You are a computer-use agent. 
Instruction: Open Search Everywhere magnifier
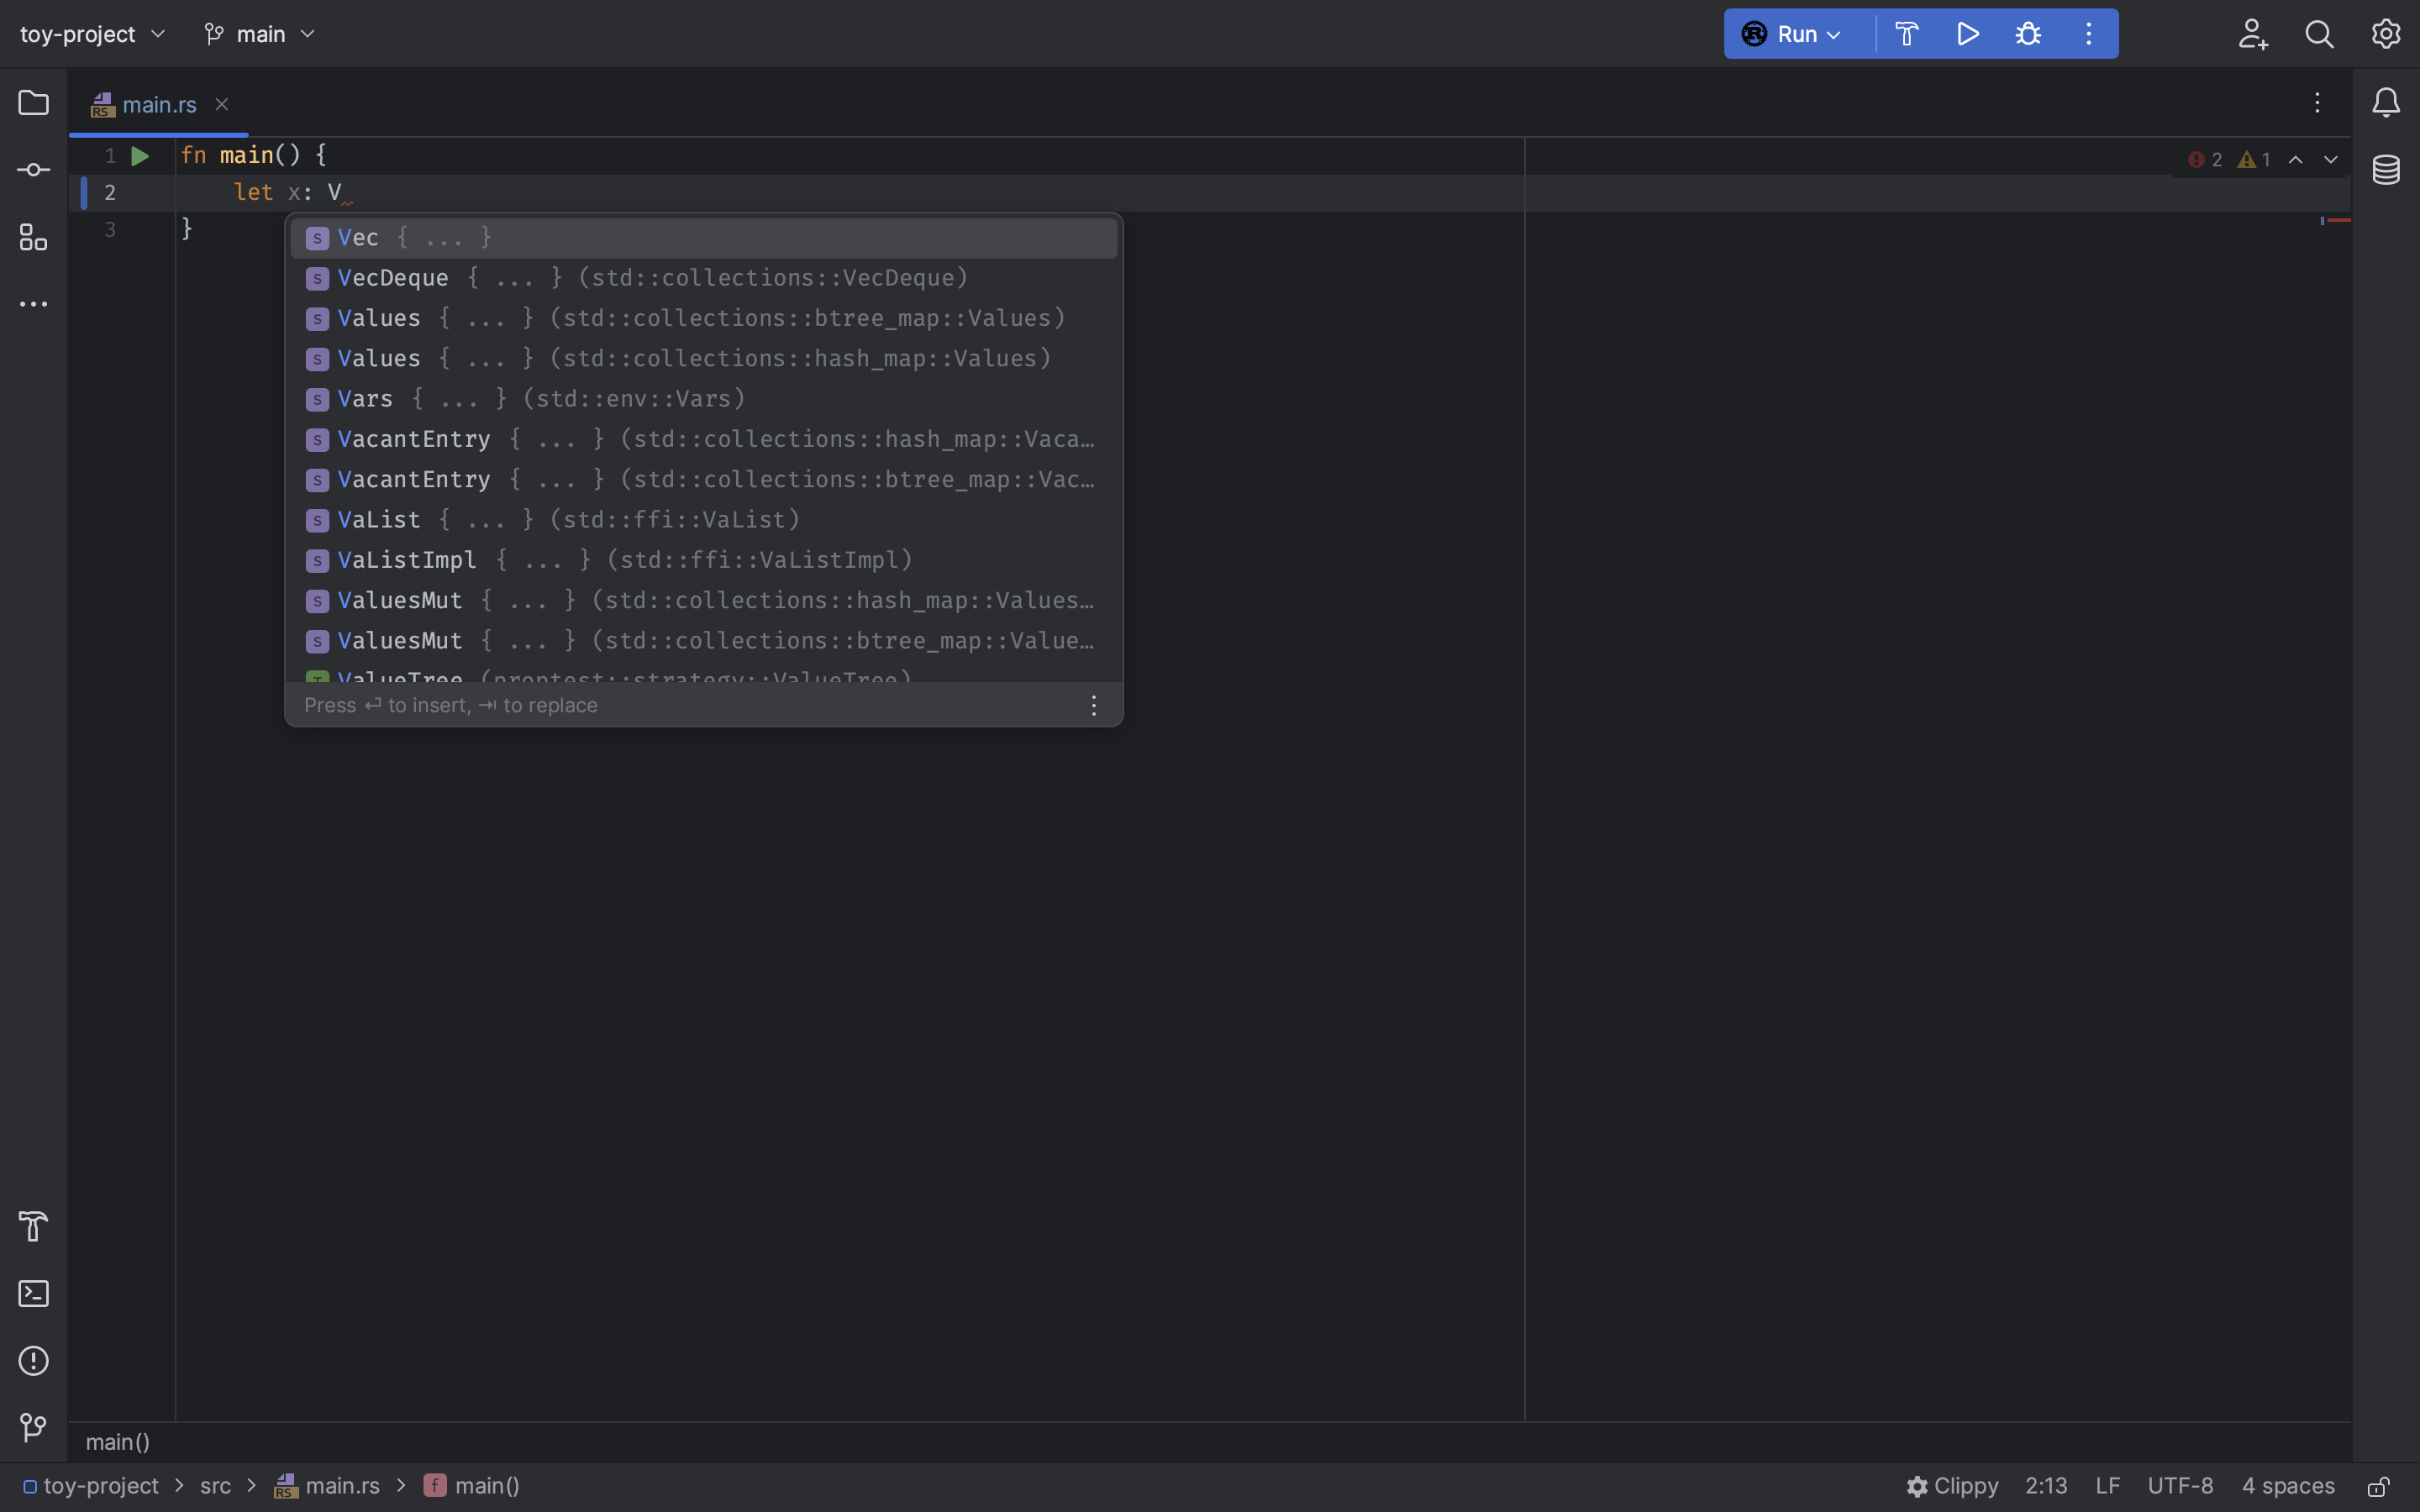[2319, 34]
